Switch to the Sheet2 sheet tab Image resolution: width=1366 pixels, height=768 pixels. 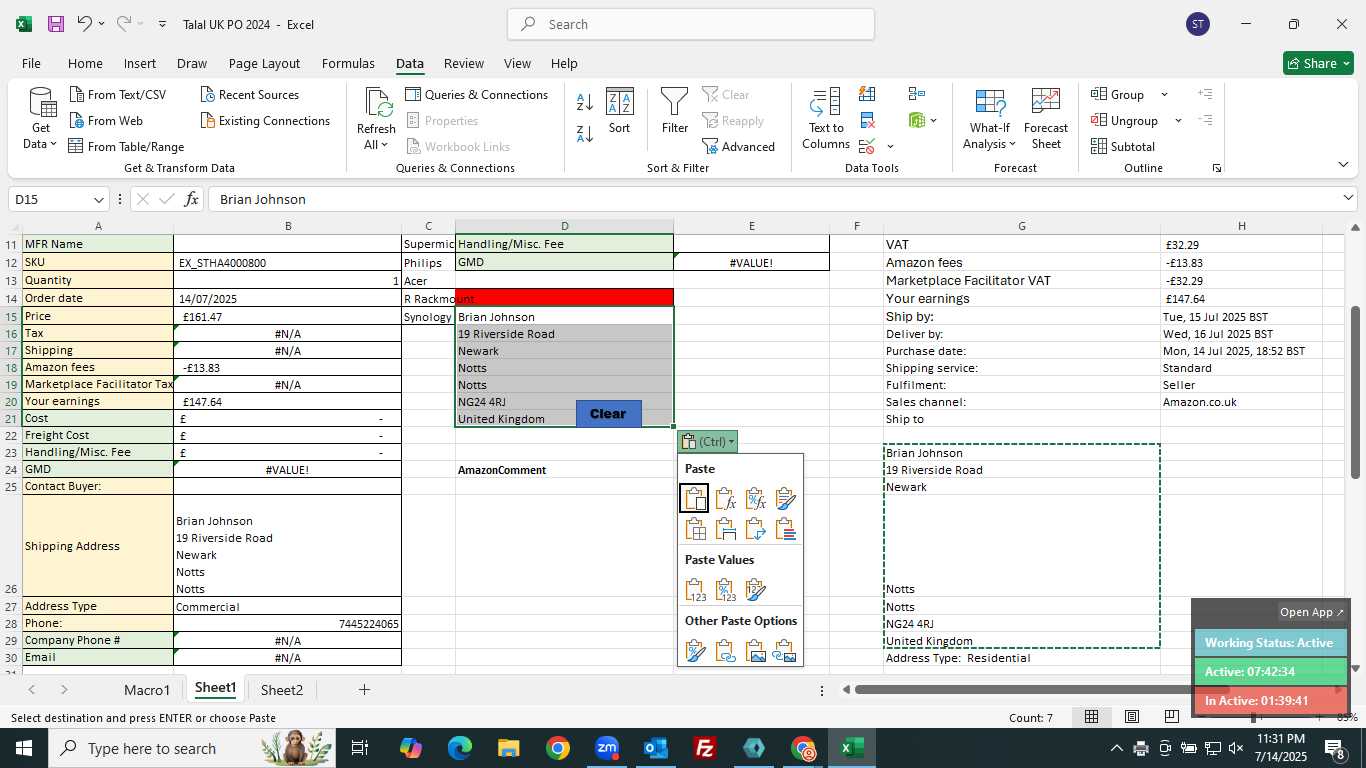coord(282,690)
